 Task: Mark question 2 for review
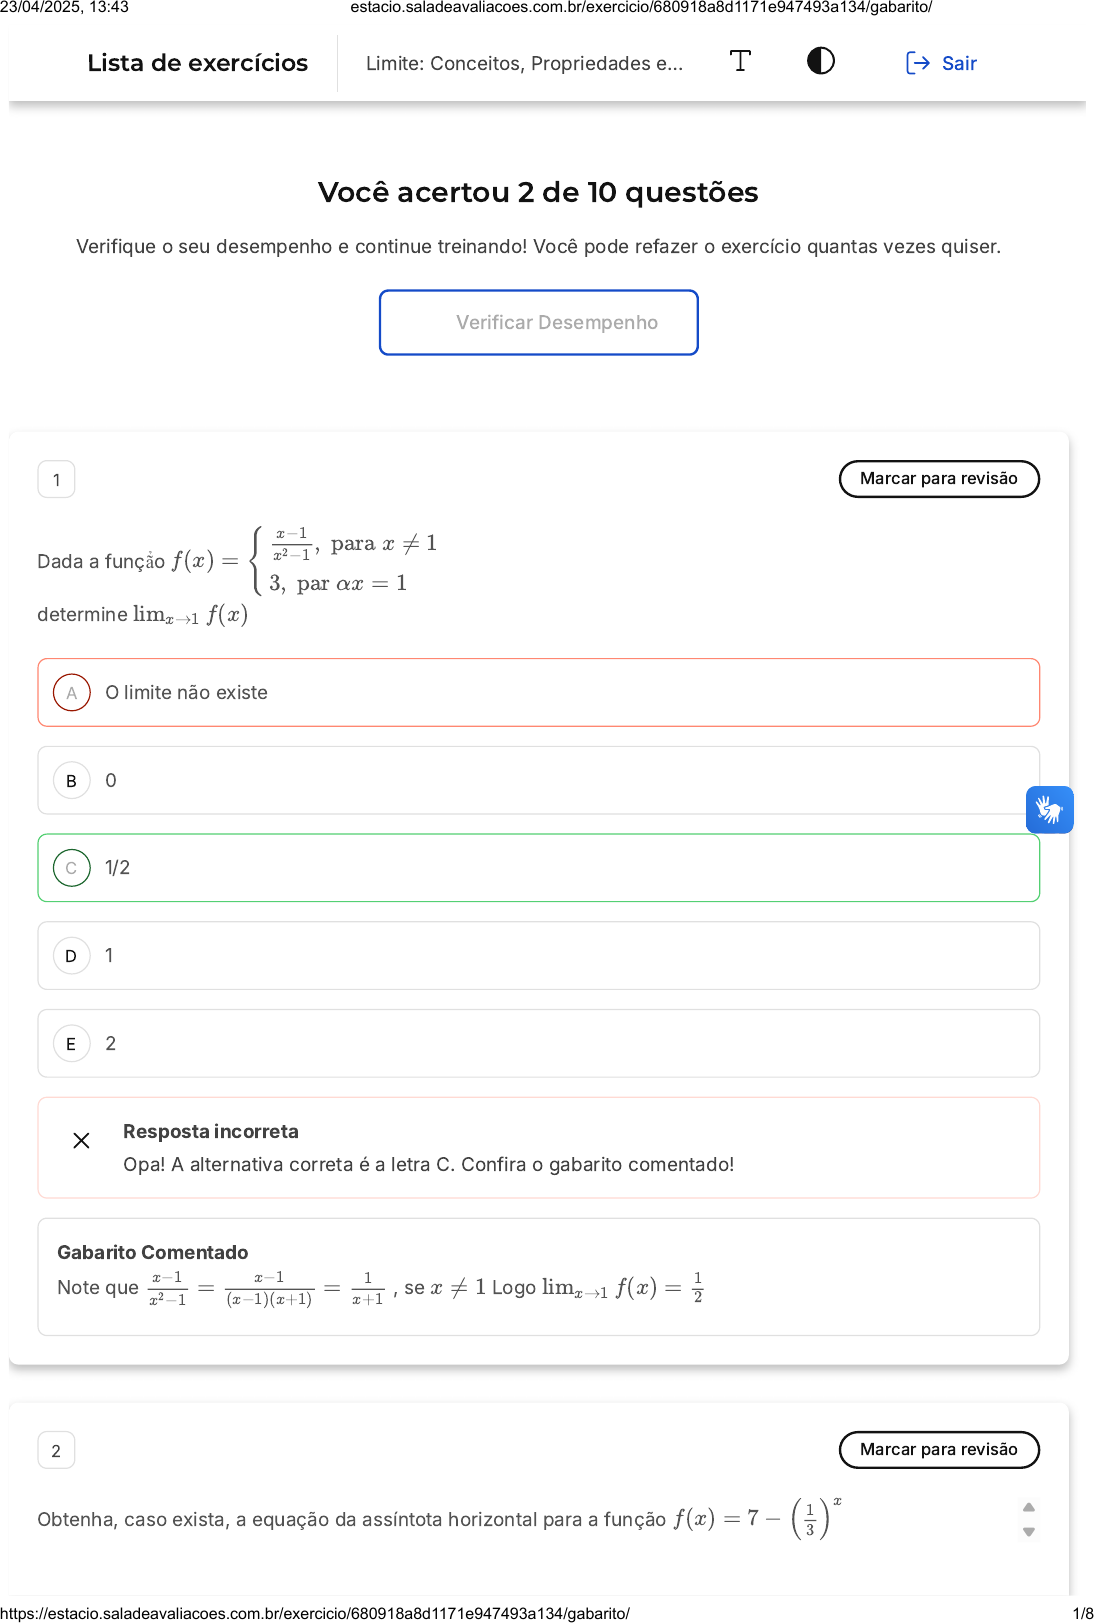(x=938, y=1450)
